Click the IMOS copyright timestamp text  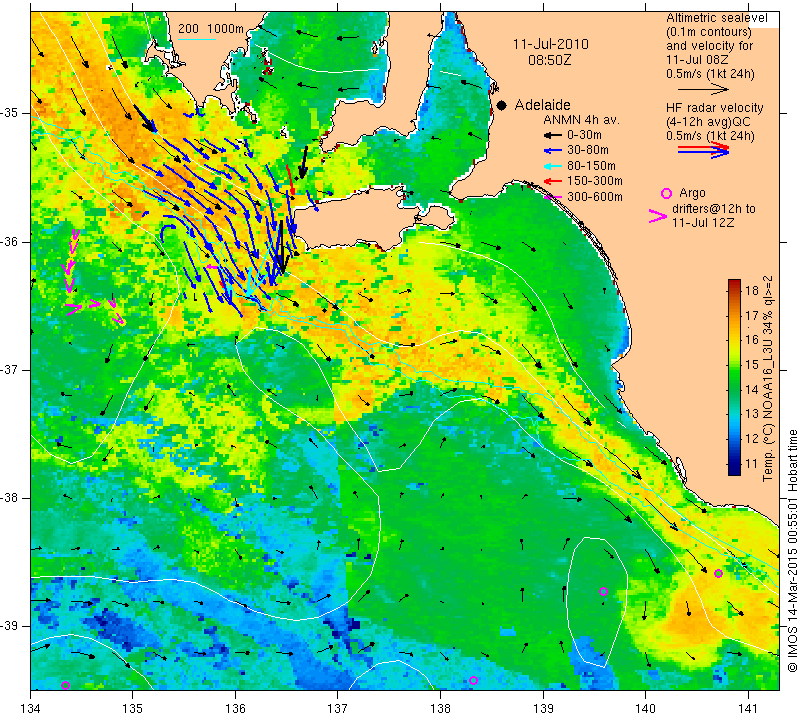tap(792, 551)
